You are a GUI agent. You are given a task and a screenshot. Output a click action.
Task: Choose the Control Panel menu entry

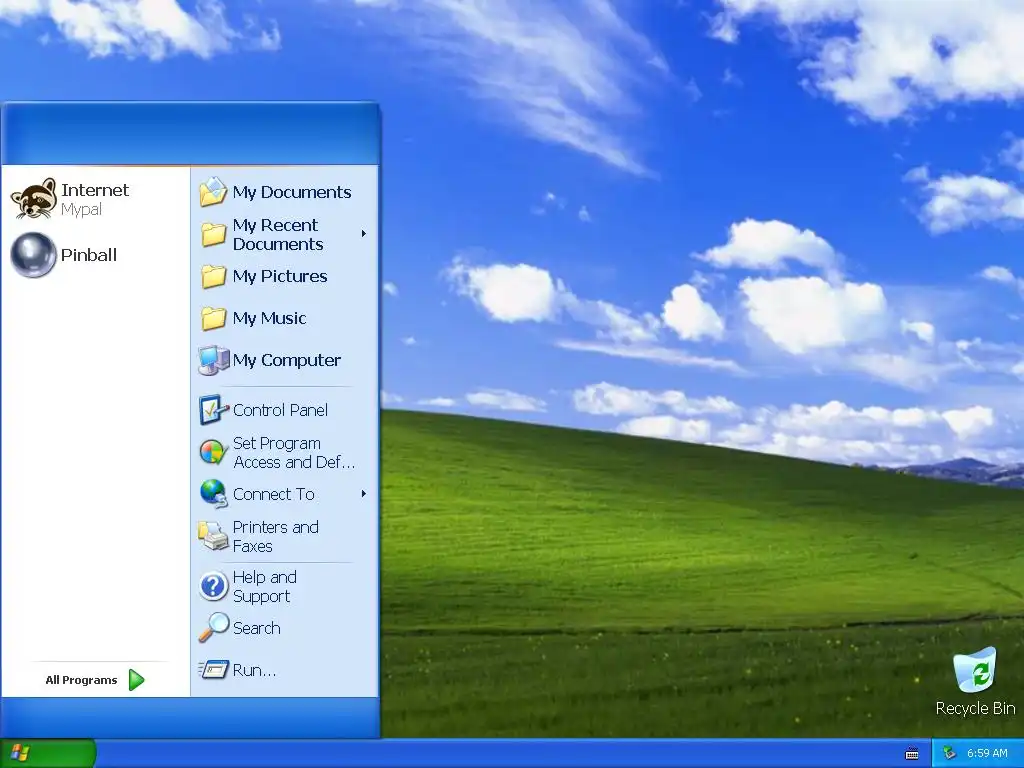(285, 409)
